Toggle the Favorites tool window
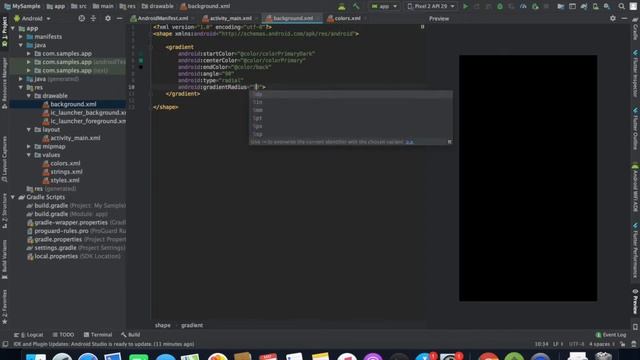Screen dimensions: 640x360 [x=4, y=307]
